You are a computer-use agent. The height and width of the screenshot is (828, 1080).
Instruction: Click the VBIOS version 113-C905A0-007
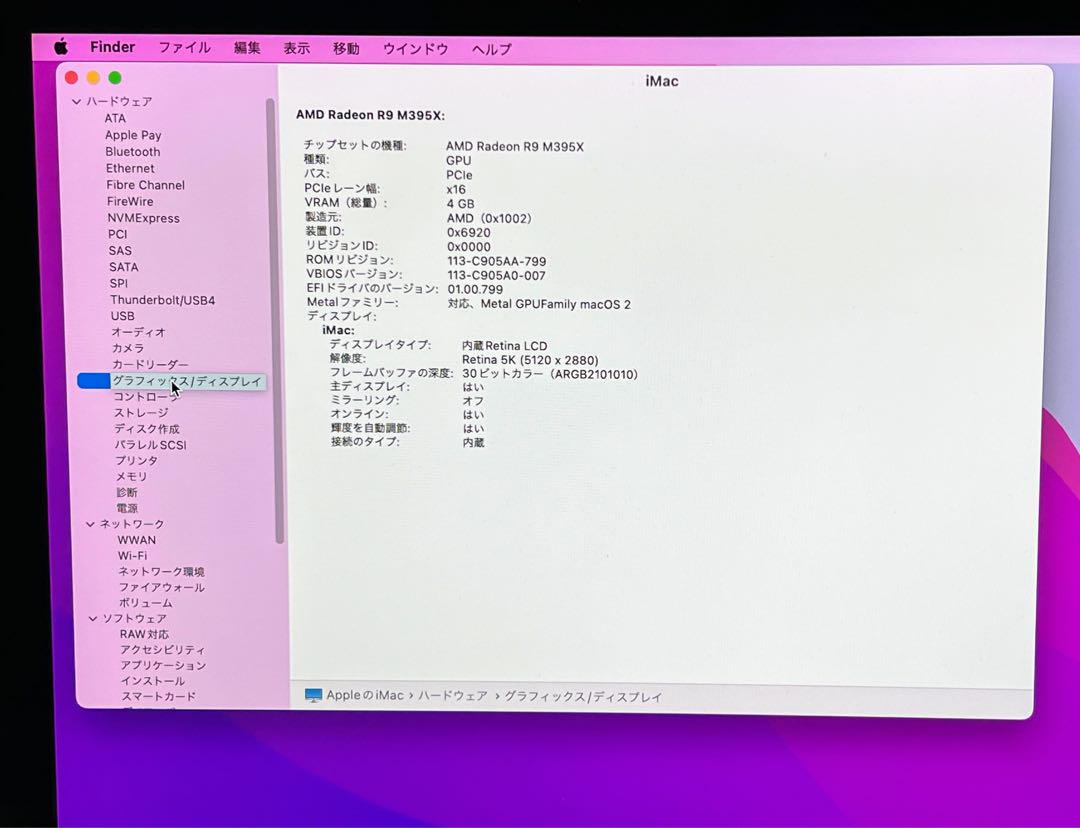tap(497, 276)
